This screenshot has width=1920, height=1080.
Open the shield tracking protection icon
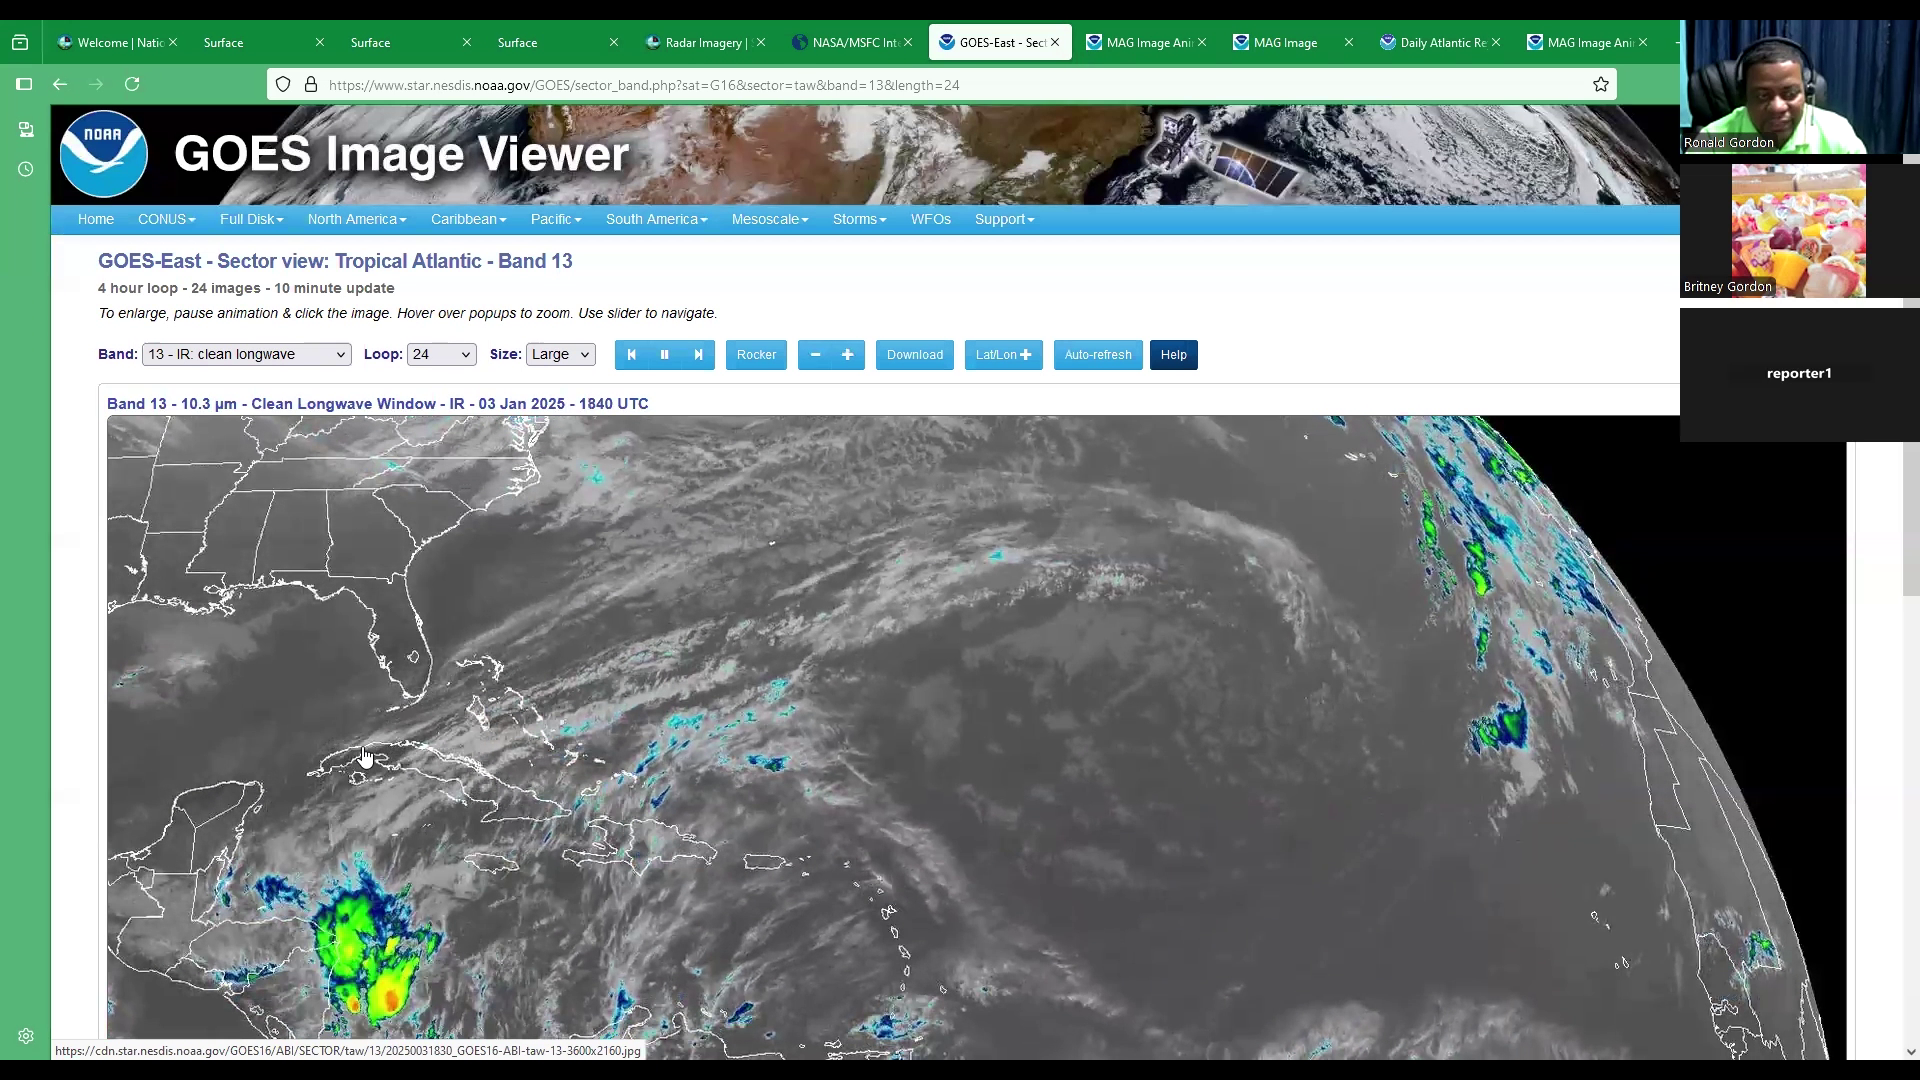tap(283, 85)
